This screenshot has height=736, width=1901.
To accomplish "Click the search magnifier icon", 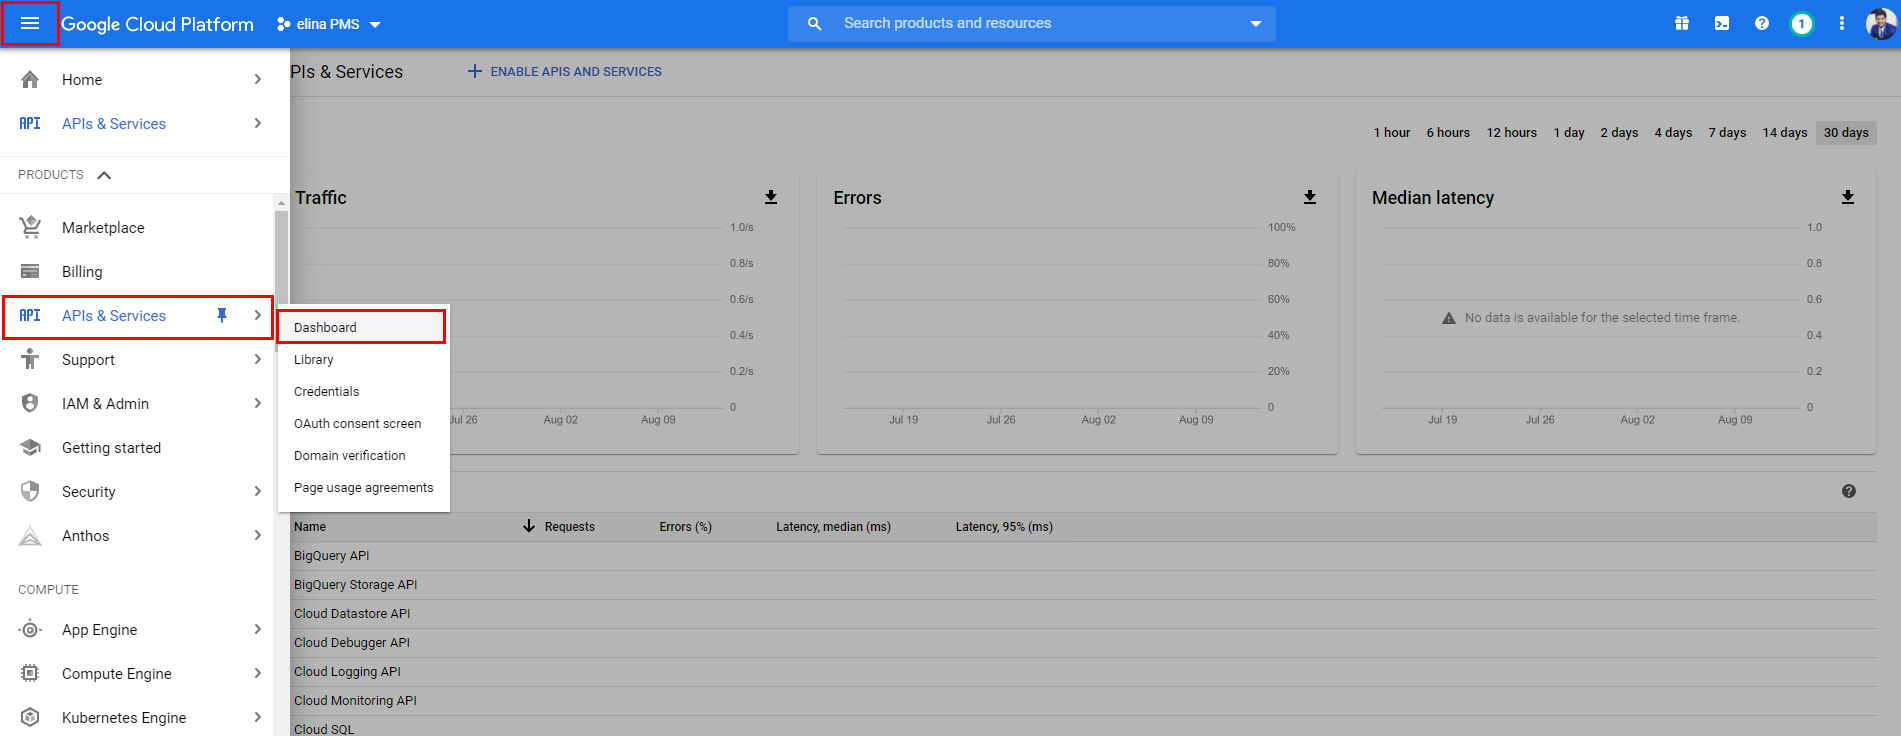I will [x=814, y=23].
